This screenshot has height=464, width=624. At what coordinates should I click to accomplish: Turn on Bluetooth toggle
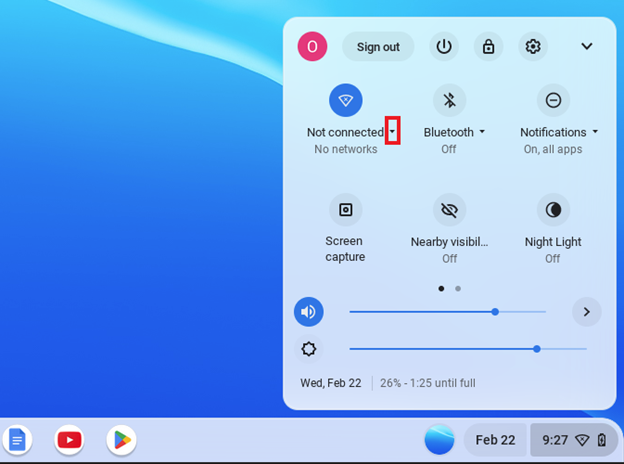449,100
